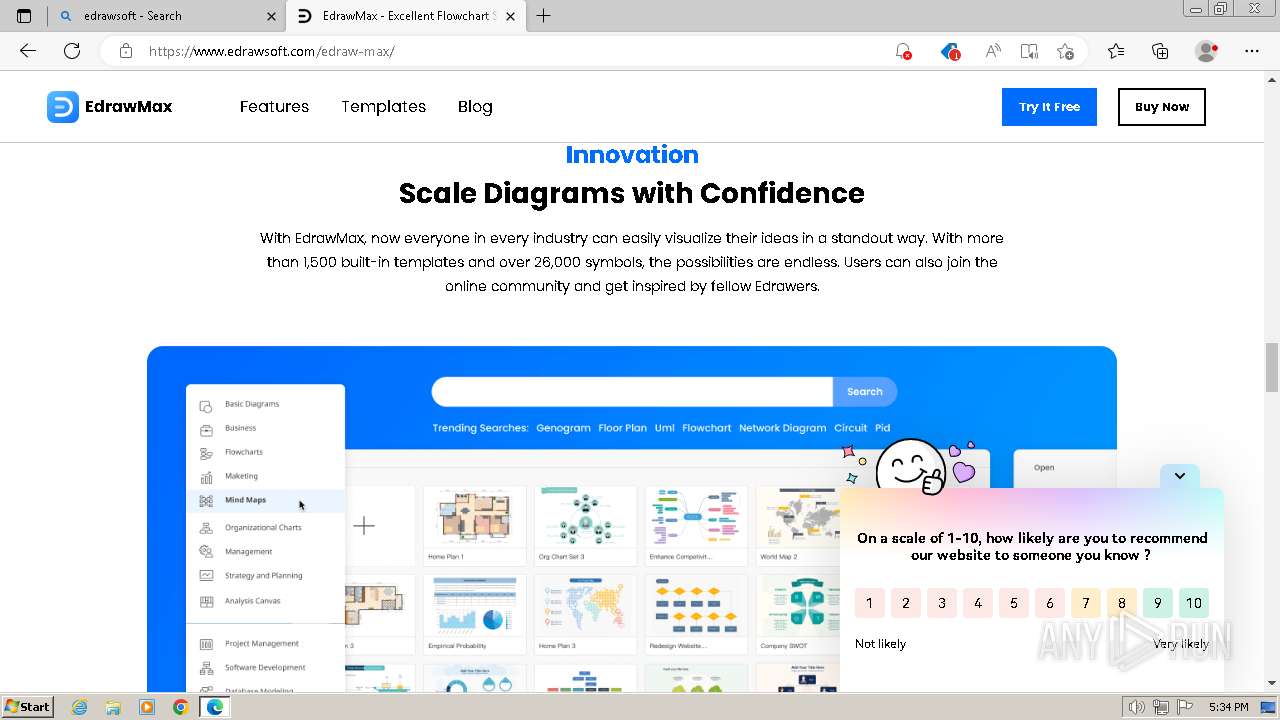Click the Start button
1280x720 pixels.
click(28, 707)
